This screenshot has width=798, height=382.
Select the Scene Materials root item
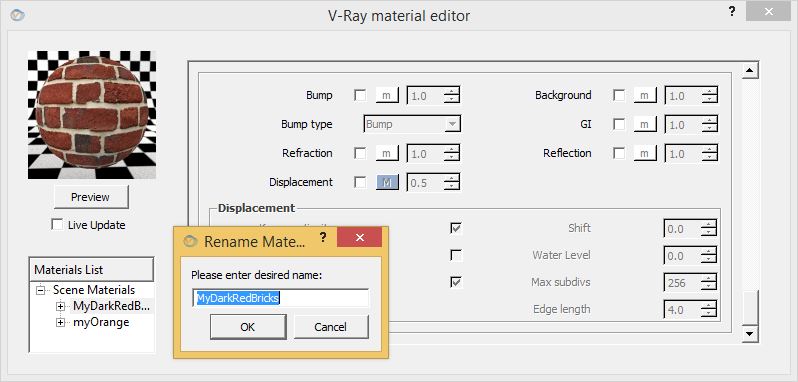pyautogui.click(x=94, y=290)
